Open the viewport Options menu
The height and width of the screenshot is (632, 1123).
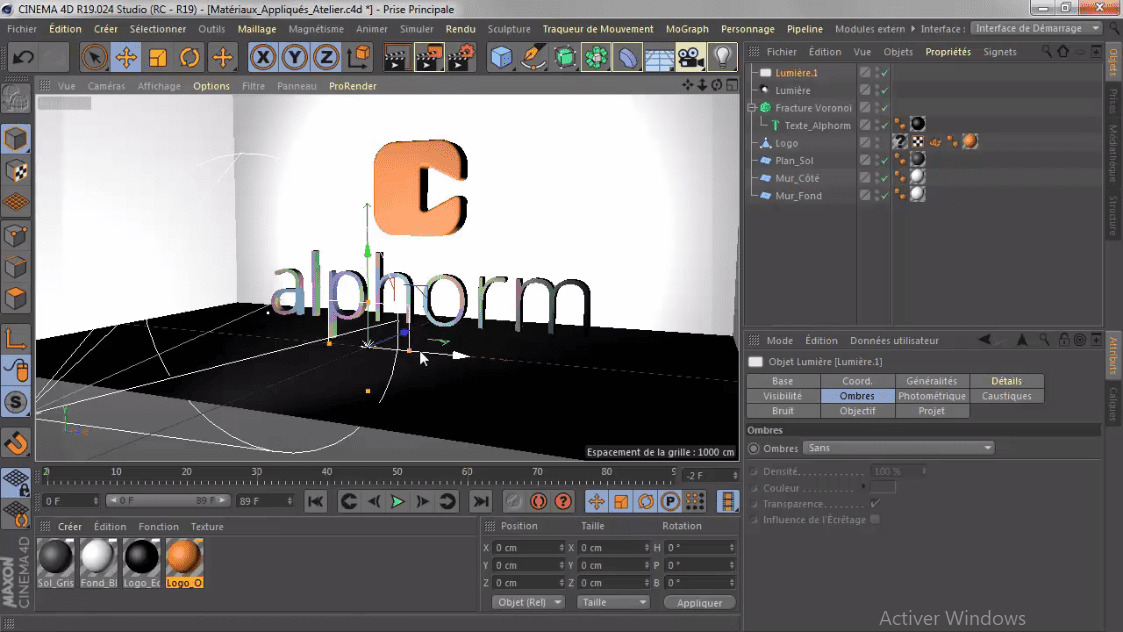[x=211, y=86]
